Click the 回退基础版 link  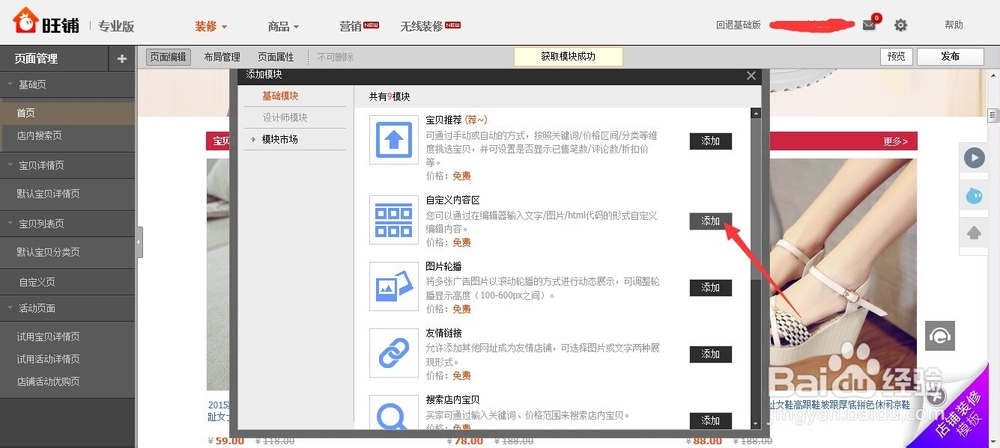739,25
